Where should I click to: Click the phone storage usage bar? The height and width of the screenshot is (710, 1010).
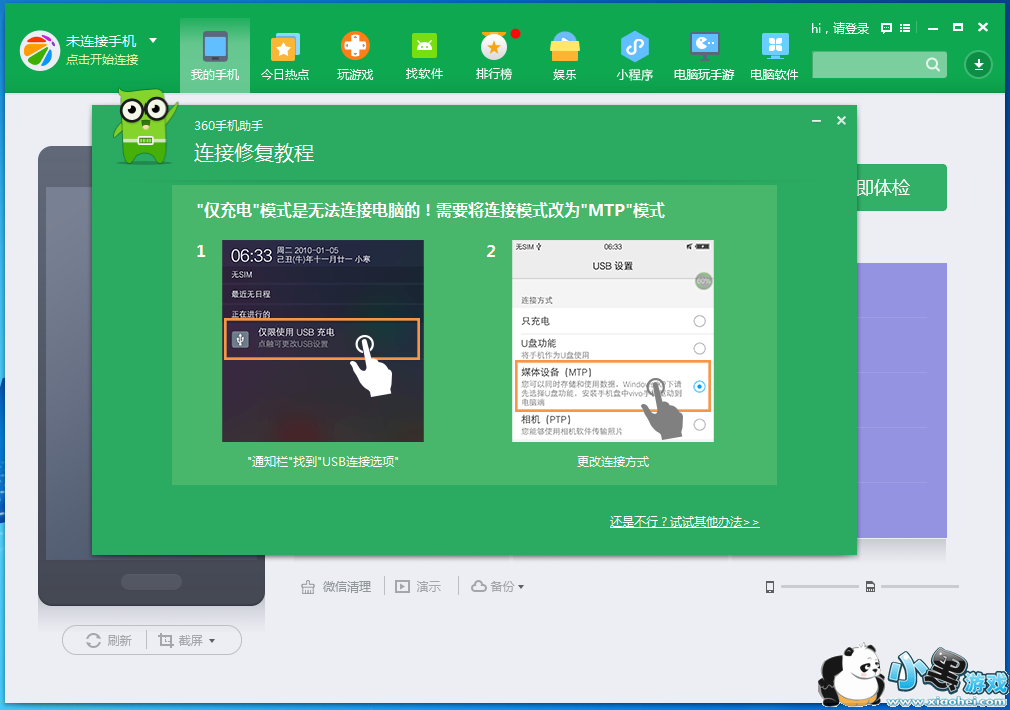pyautogui.click(x=819, y=587)
